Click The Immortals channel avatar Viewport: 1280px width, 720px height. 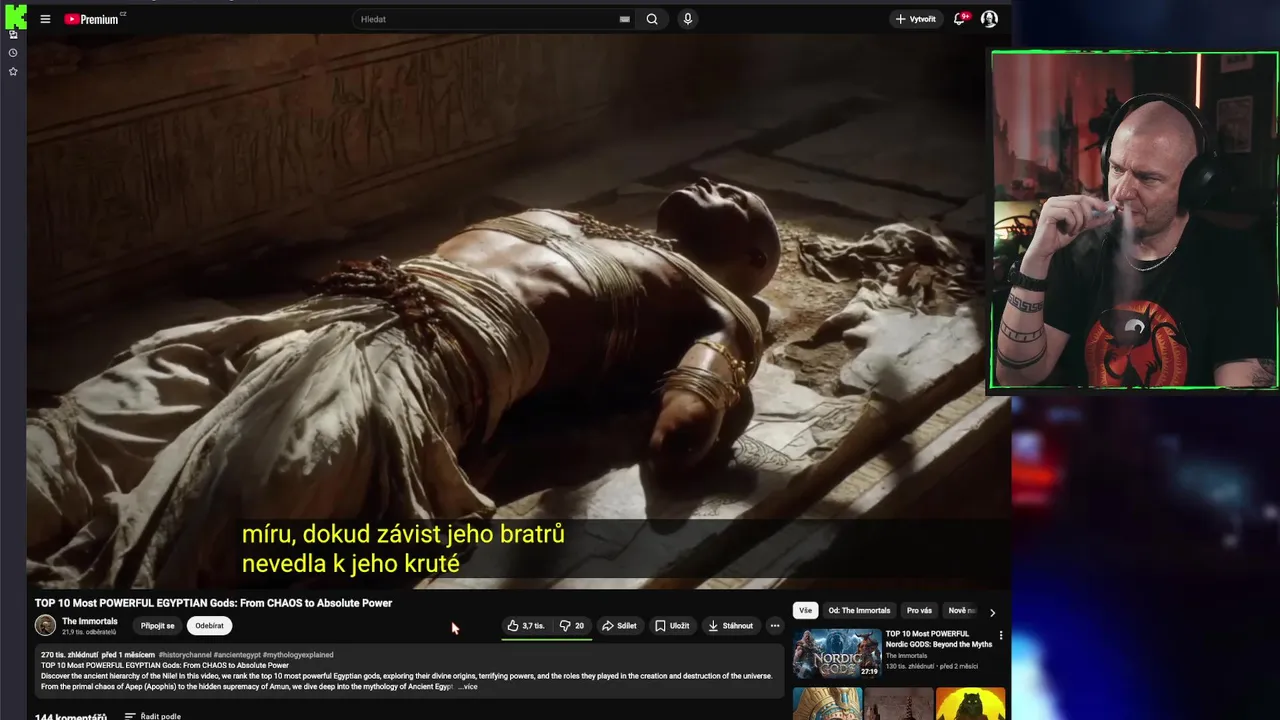45,625
